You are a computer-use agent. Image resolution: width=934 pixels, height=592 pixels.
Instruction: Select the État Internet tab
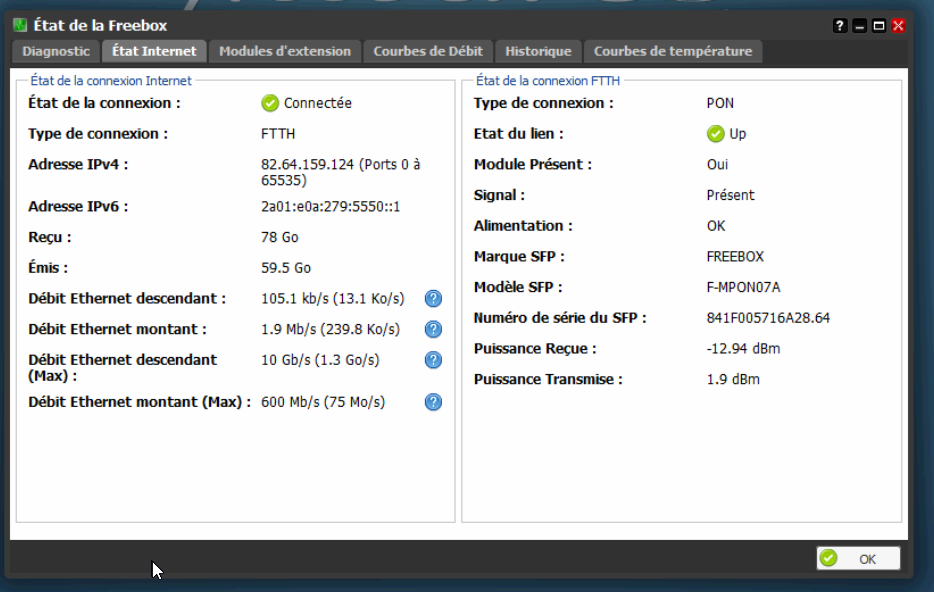[x=154, y=51]
